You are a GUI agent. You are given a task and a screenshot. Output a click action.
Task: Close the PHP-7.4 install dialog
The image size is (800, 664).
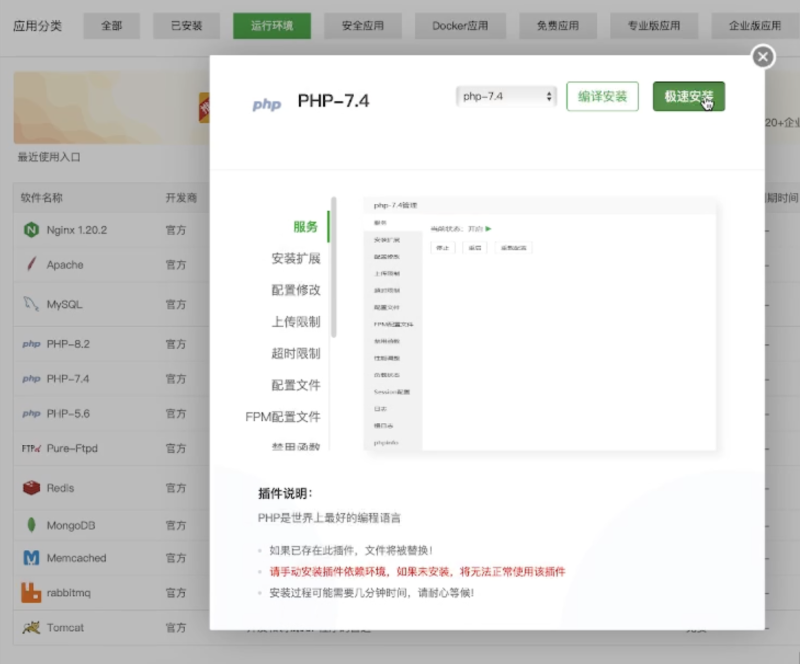click(x=763, y=57)
